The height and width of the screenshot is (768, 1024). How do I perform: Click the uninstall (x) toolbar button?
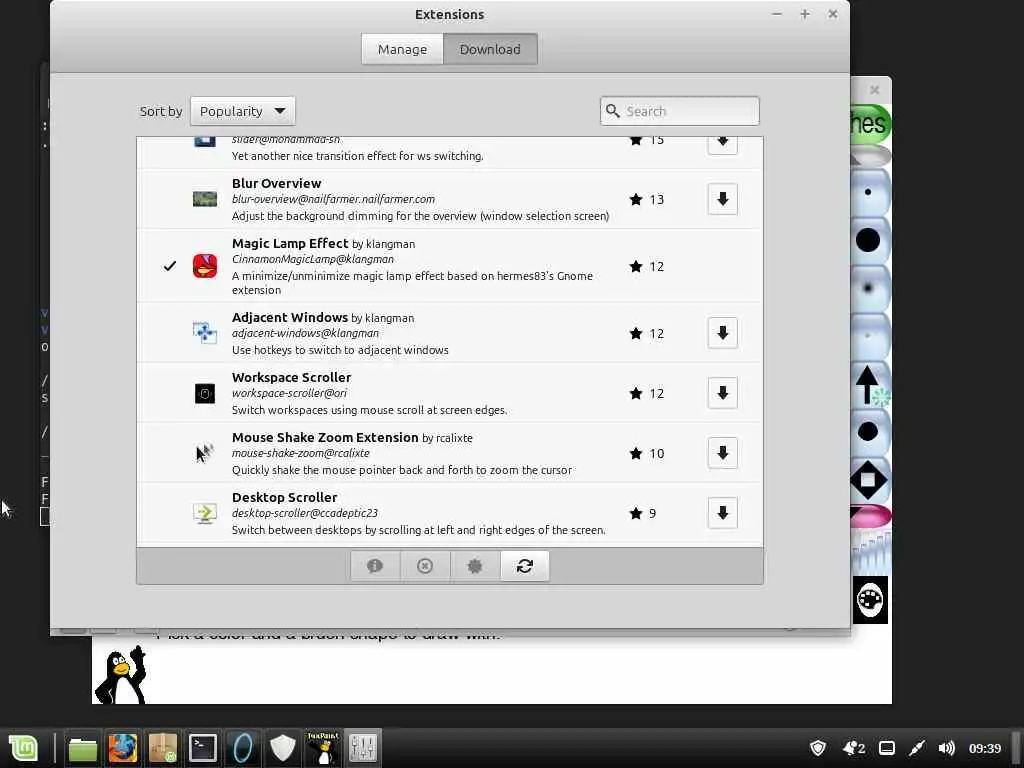click(425, 566)
